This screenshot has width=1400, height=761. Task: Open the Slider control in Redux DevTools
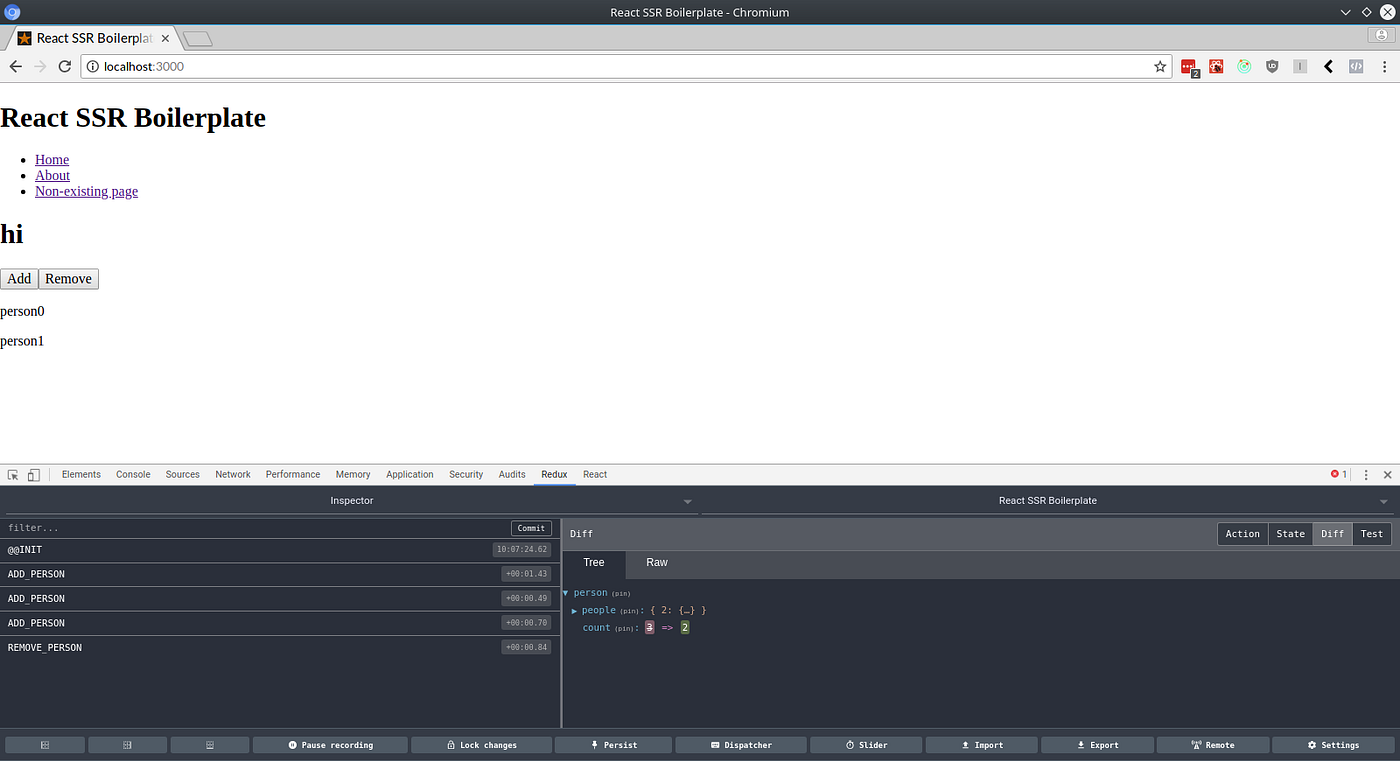[x=866, y=744]
